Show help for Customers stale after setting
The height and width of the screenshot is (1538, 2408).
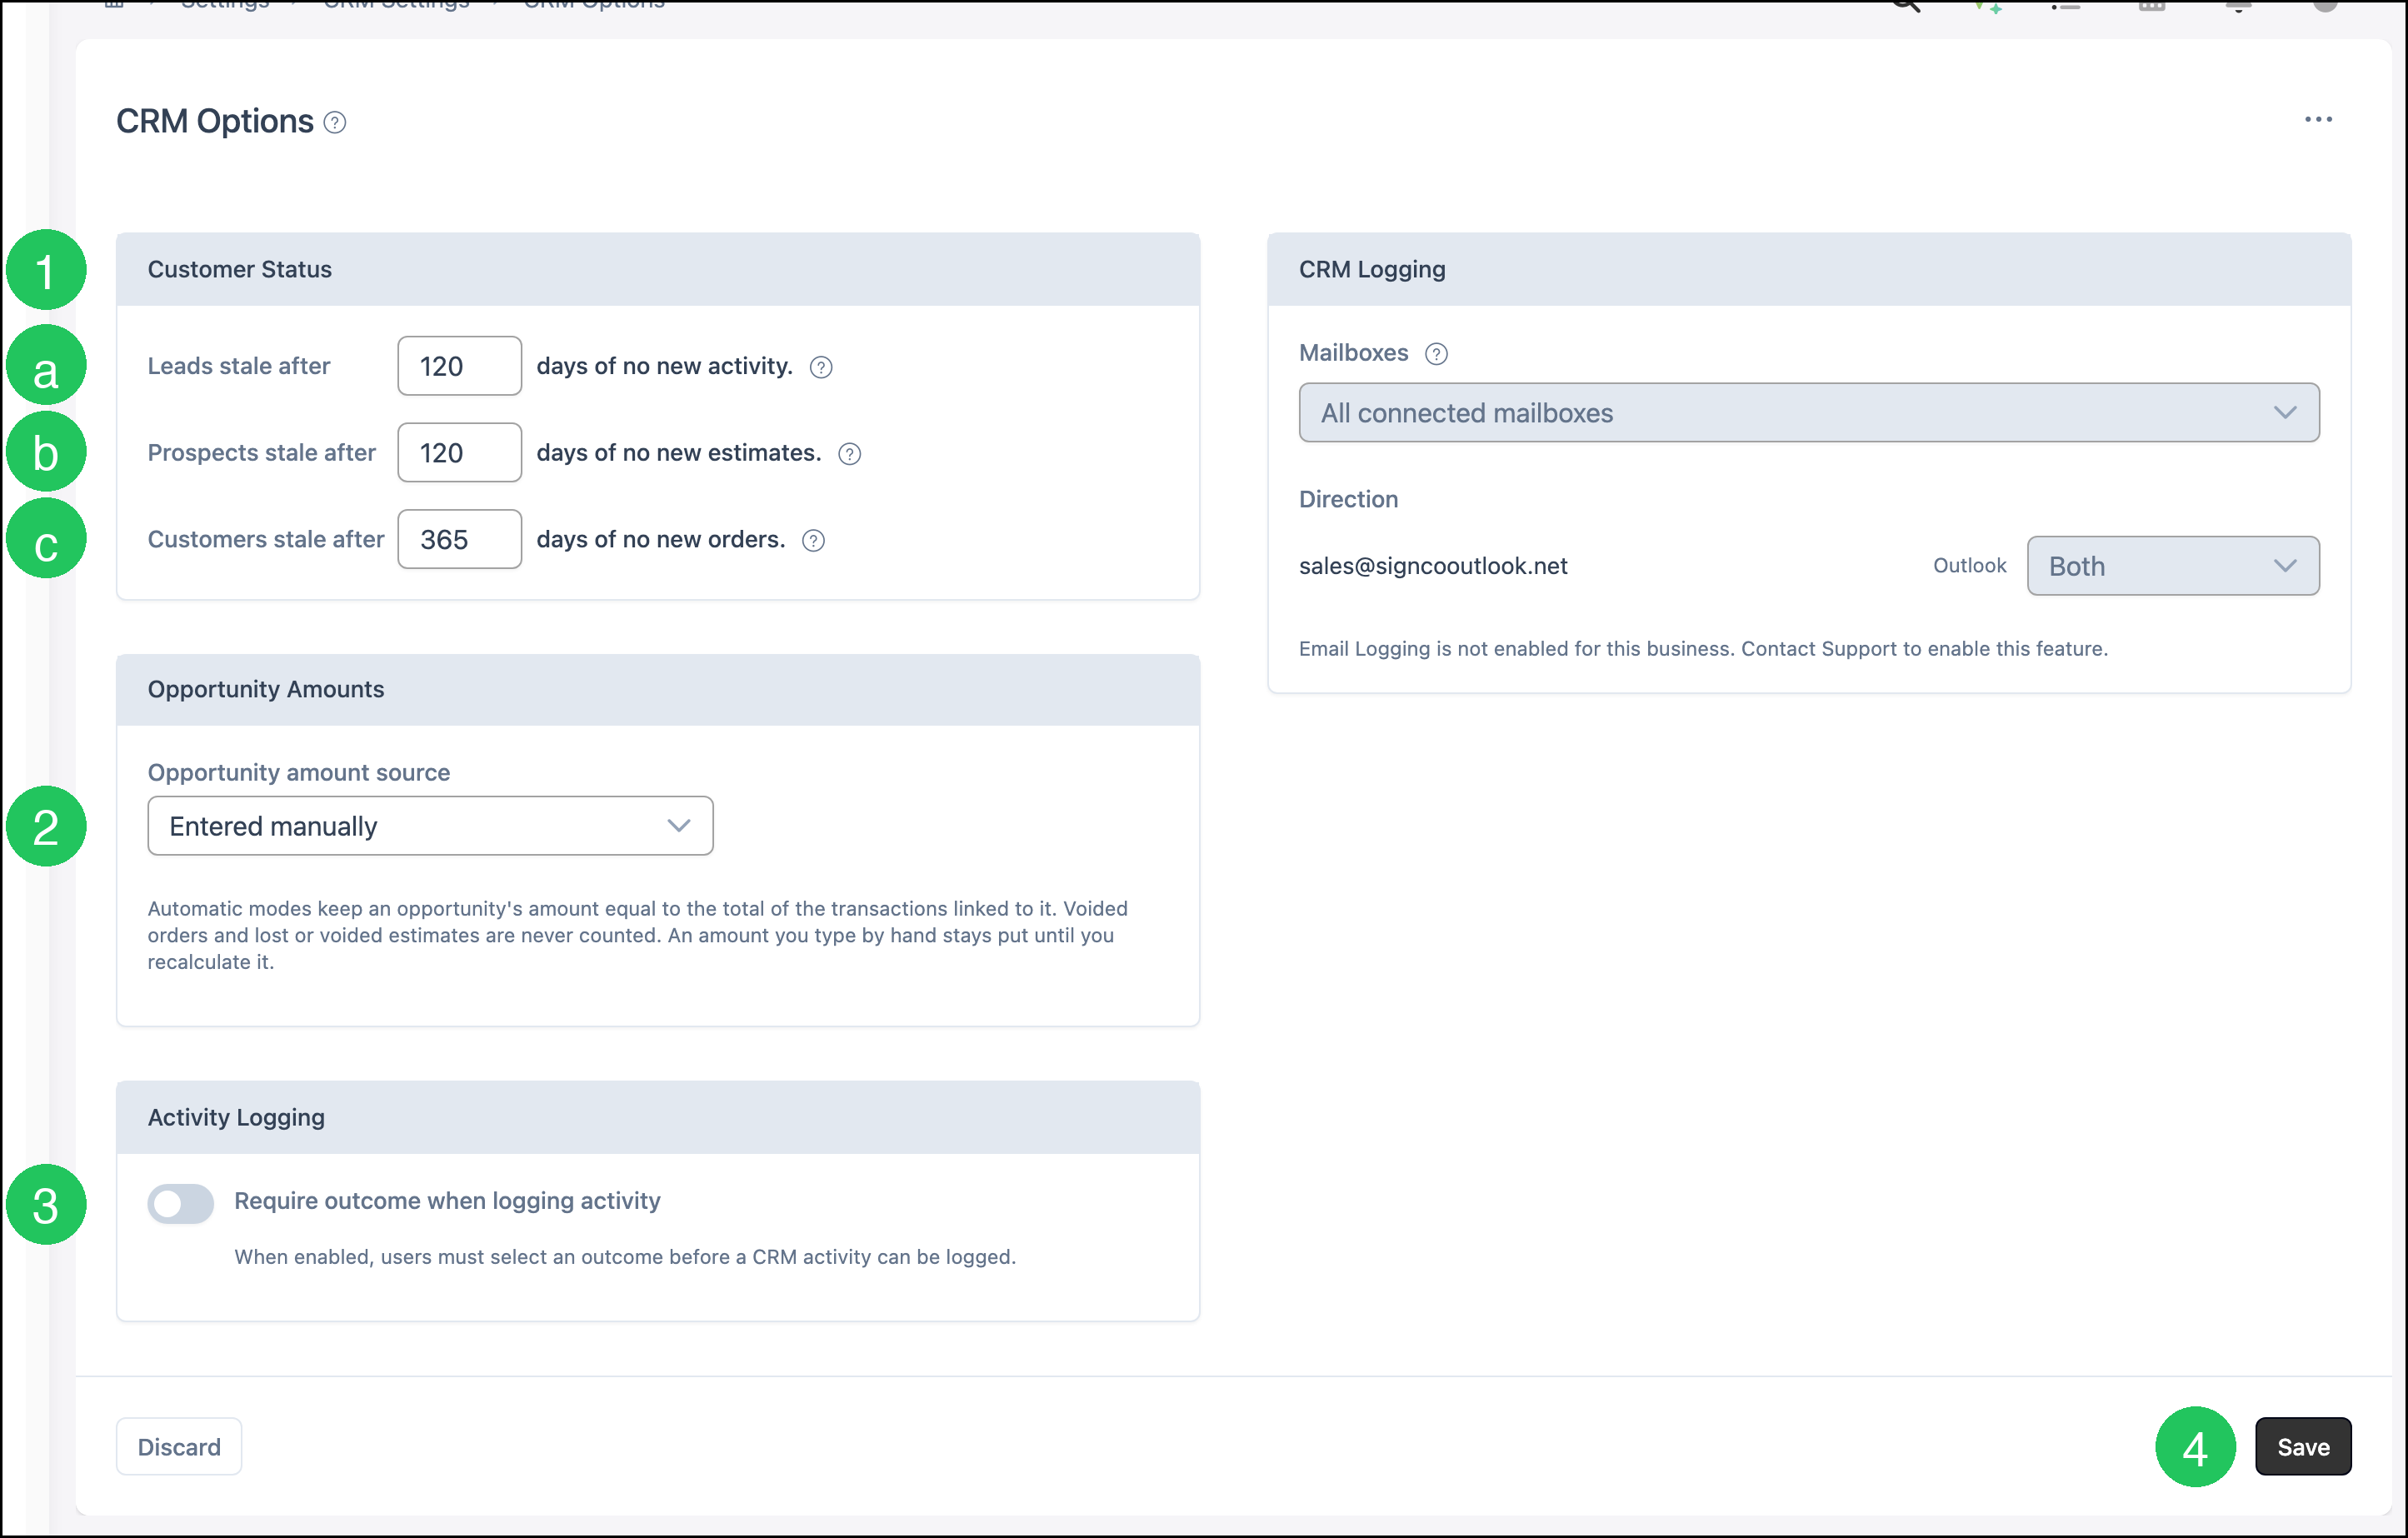point(813,541)
